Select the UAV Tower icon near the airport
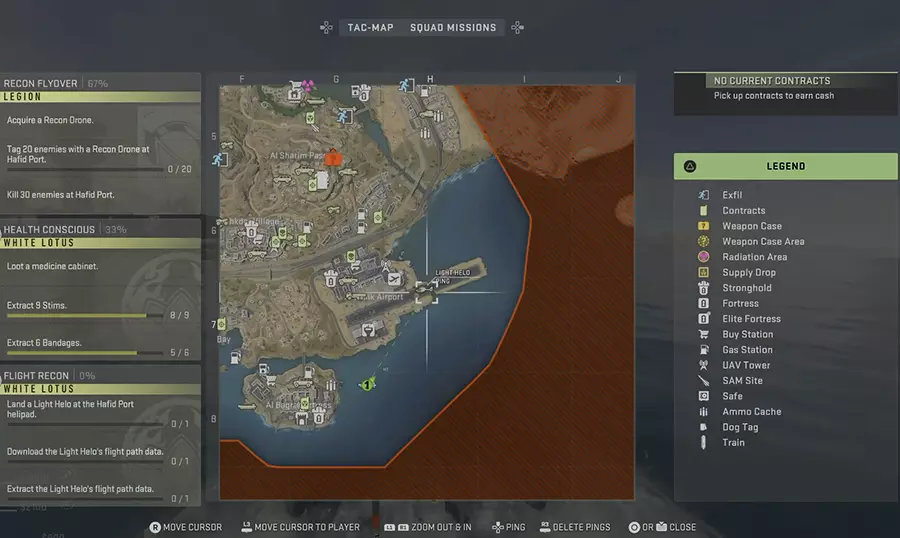900x538 pixels. pos(386,266)
